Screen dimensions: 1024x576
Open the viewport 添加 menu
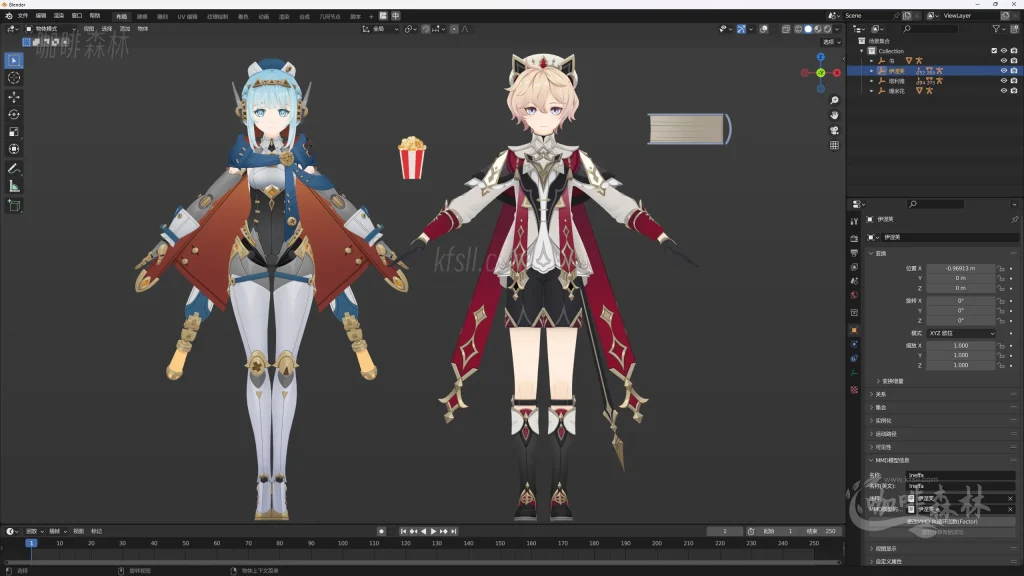pyautogui.click(x=125, y=29)
